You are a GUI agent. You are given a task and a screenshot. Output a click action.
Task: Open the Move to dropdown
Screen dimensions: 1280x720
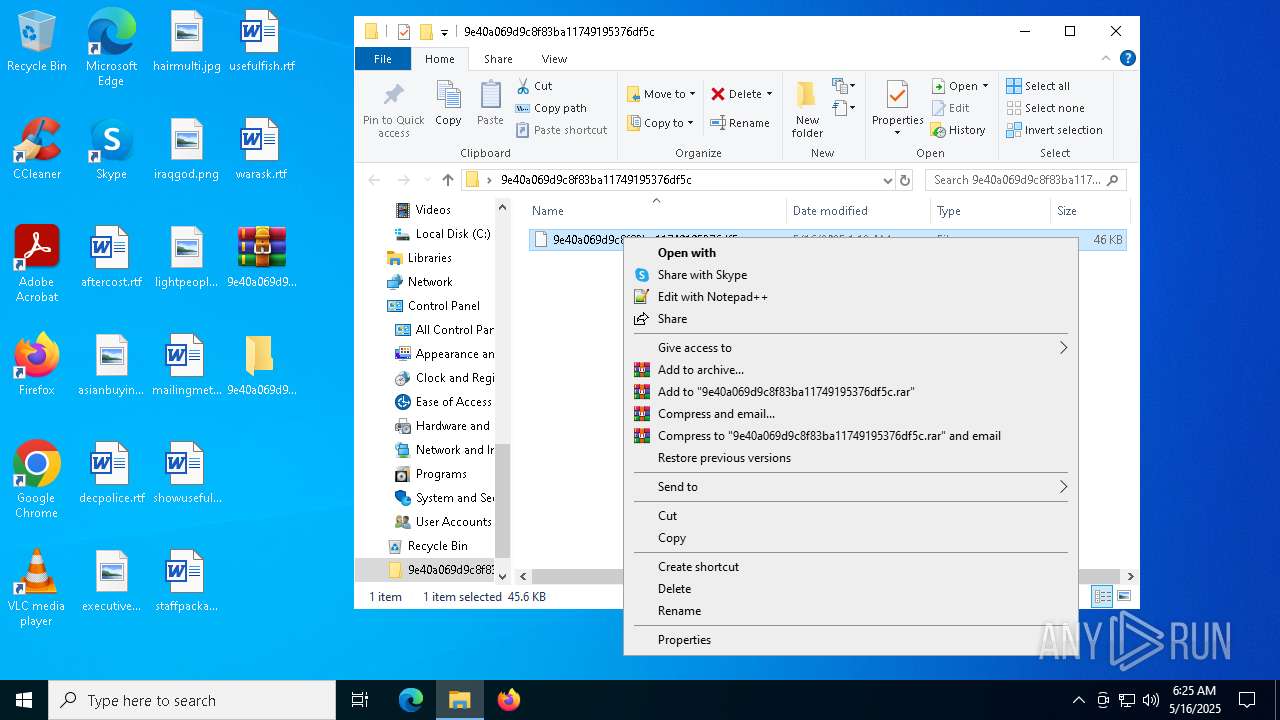[661, 94]
